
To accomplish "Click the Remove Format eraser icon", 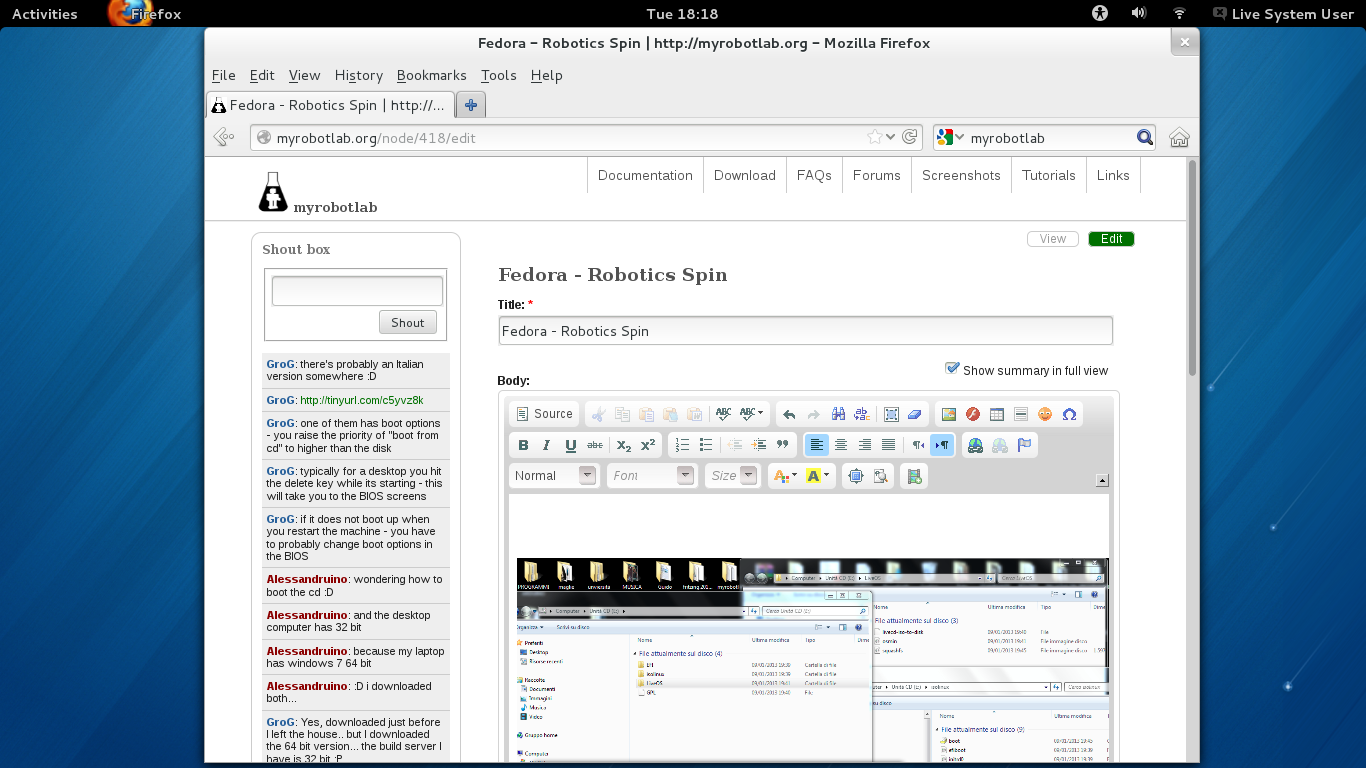I will coord(915,414).
